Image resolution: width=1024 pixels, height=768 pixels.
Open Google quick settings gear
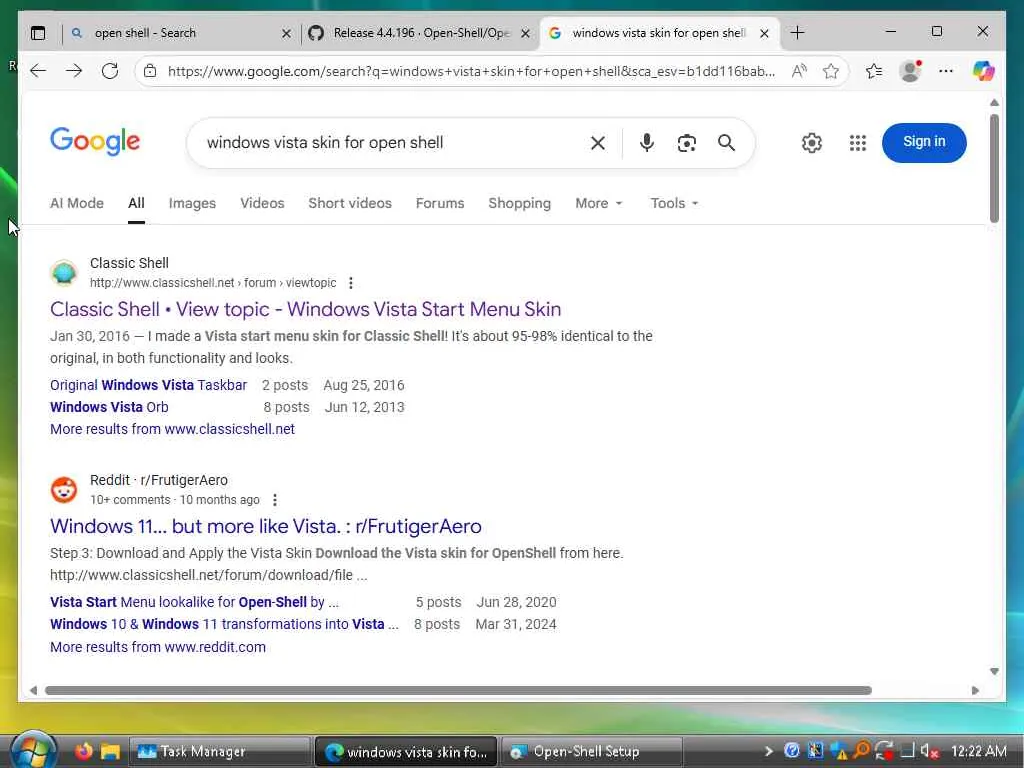click(811, 143)
